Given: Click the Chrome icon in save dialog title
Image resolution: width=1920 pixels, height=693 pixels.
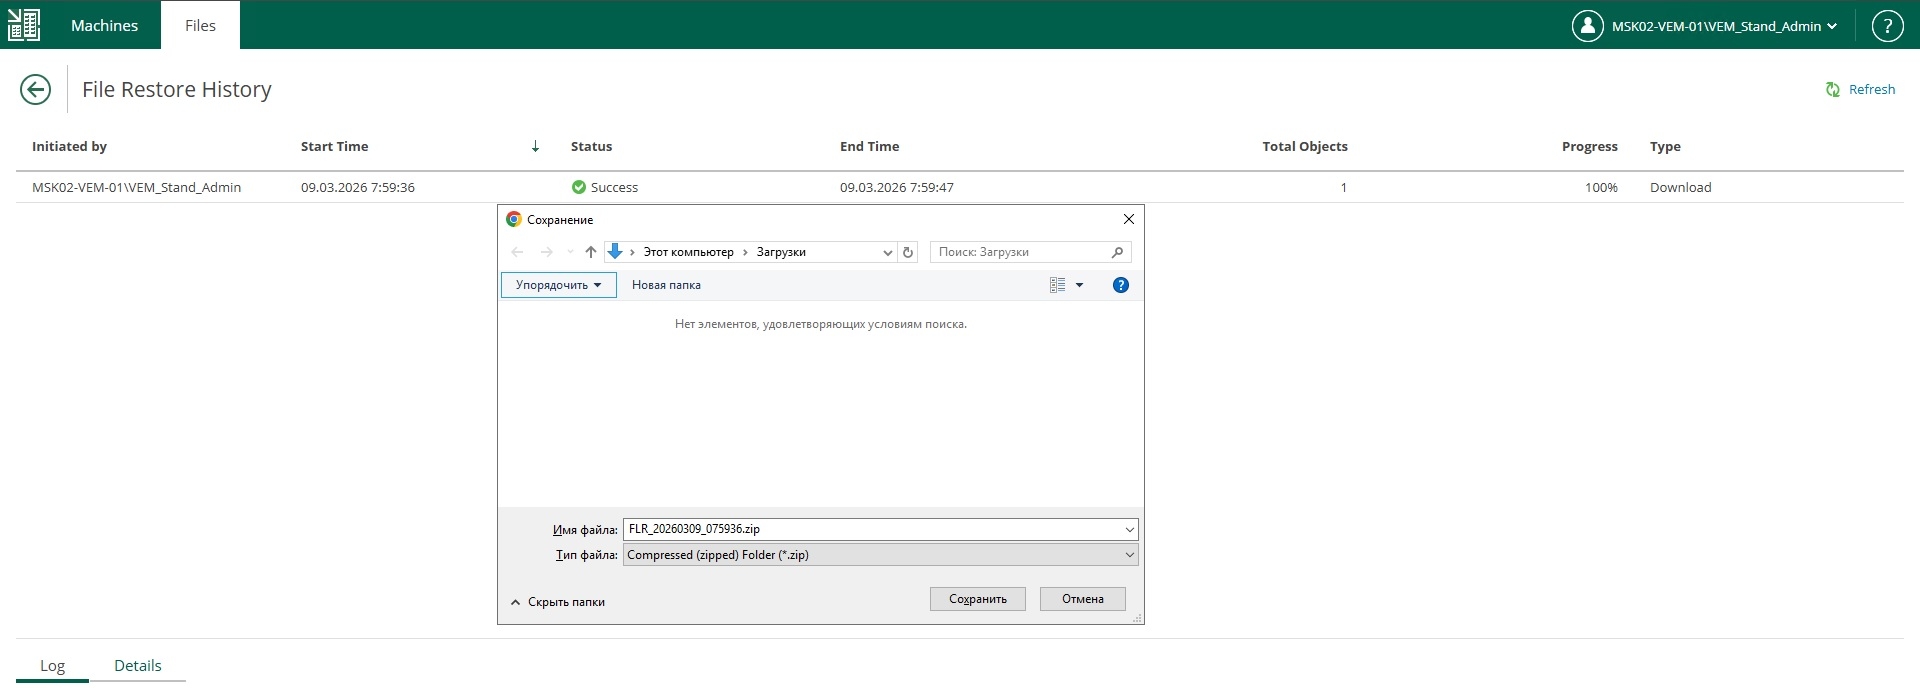Looking at the screenshot, I should 514,219.
